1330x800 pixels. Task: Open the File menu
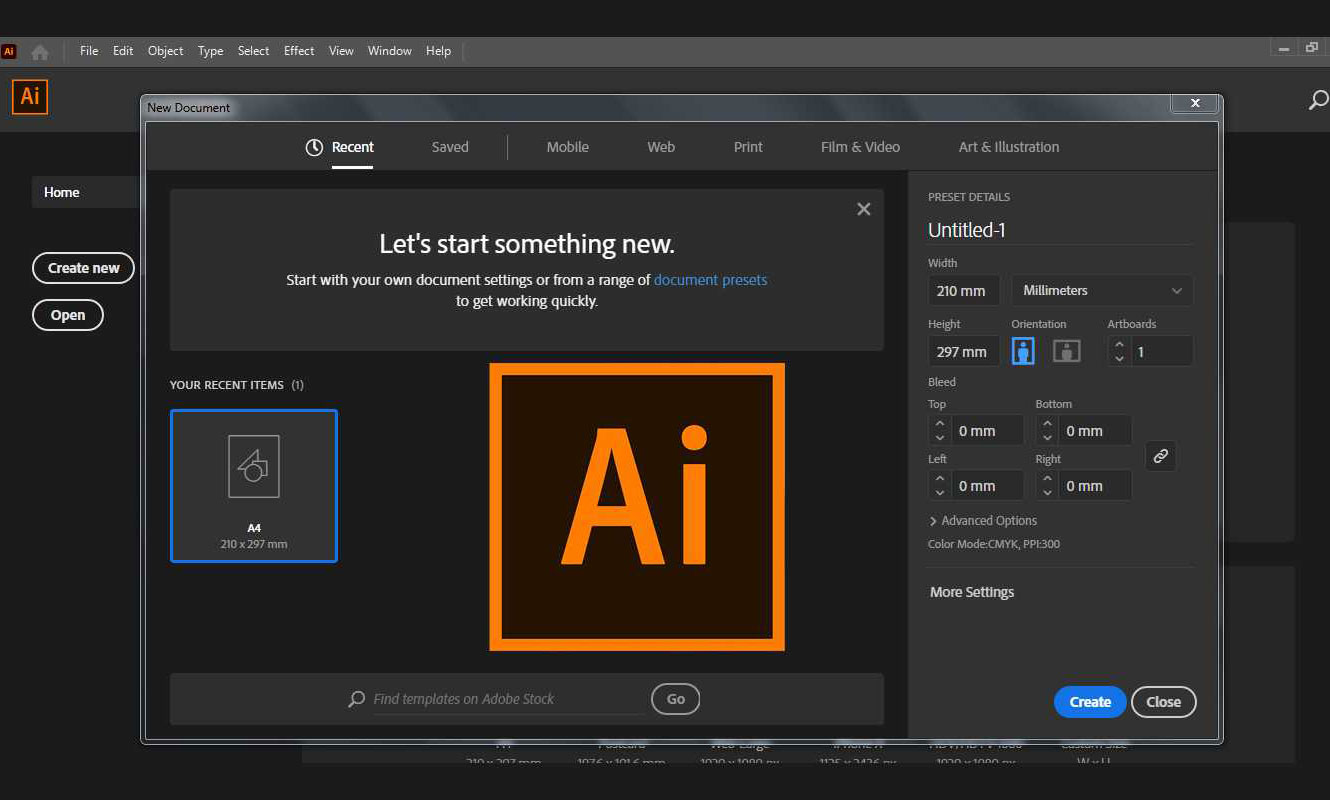pyautogui.click(x=89, y=51)
